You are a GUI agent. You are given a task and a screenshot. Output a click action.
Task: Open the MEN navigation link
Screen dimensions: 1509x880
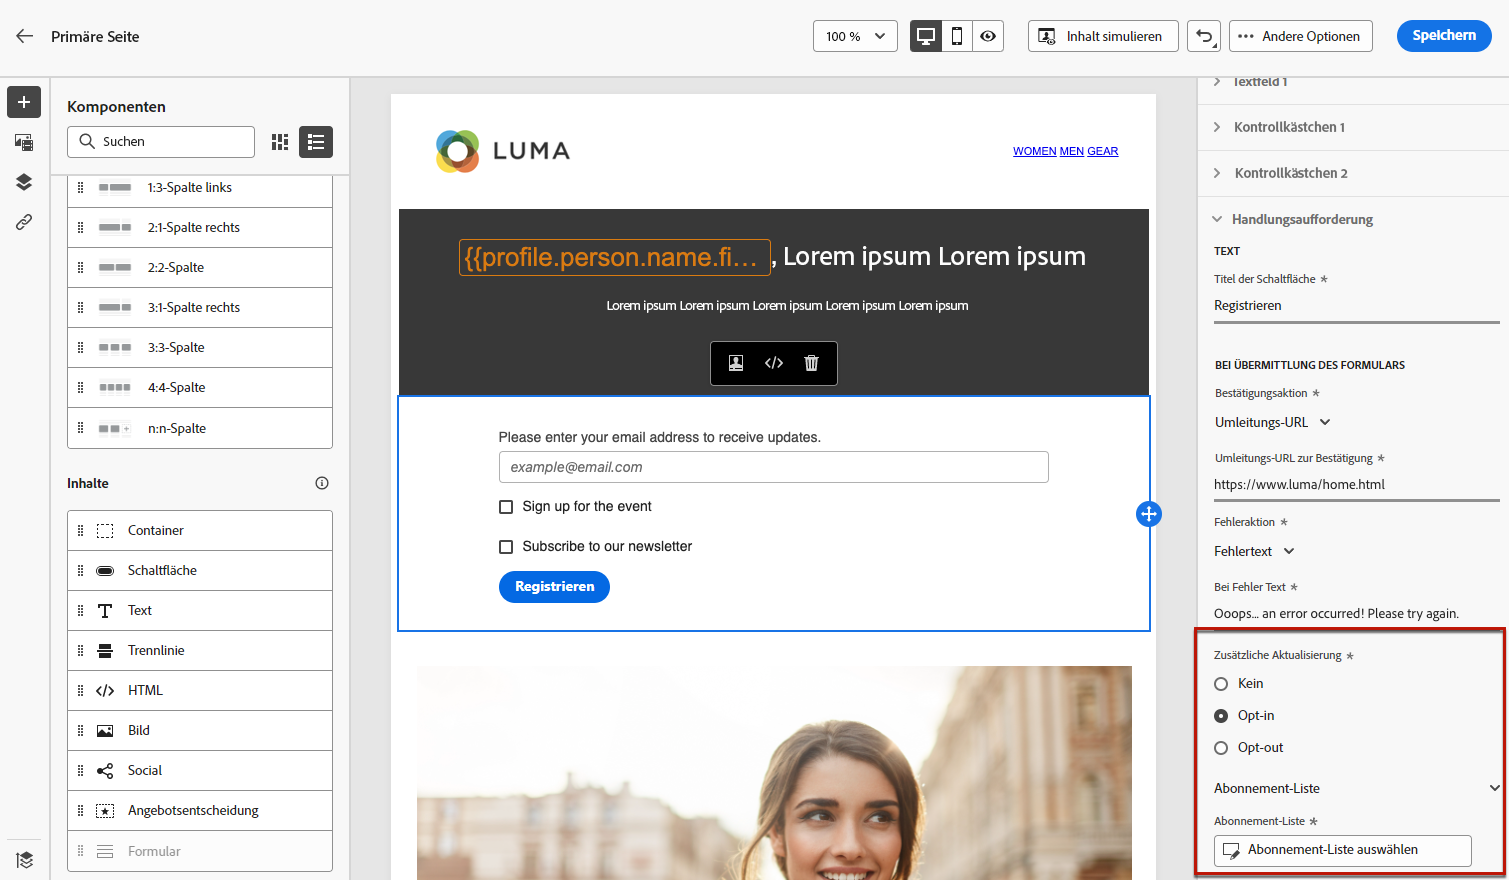1072,152
